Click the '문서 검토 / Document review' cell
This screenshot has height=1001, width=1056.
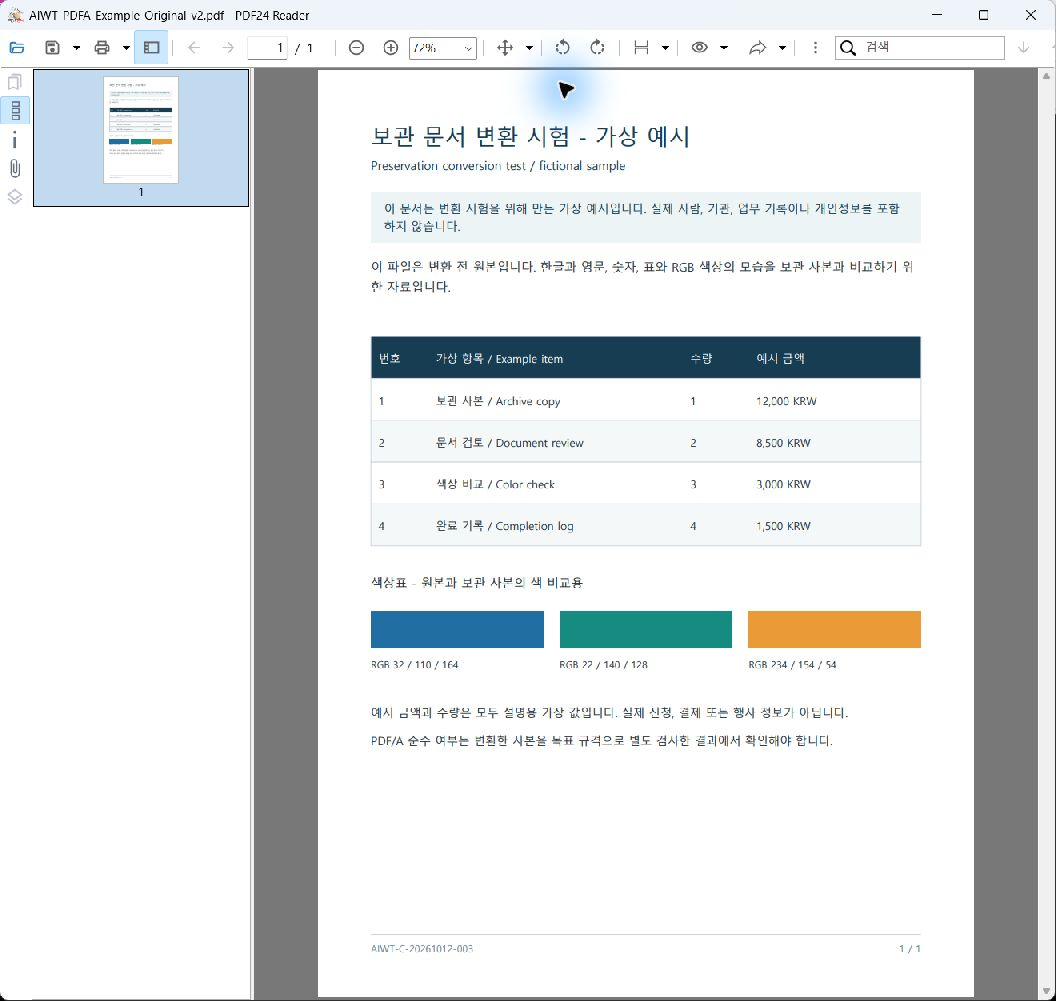pyautogui.click(x=509, y=443)
